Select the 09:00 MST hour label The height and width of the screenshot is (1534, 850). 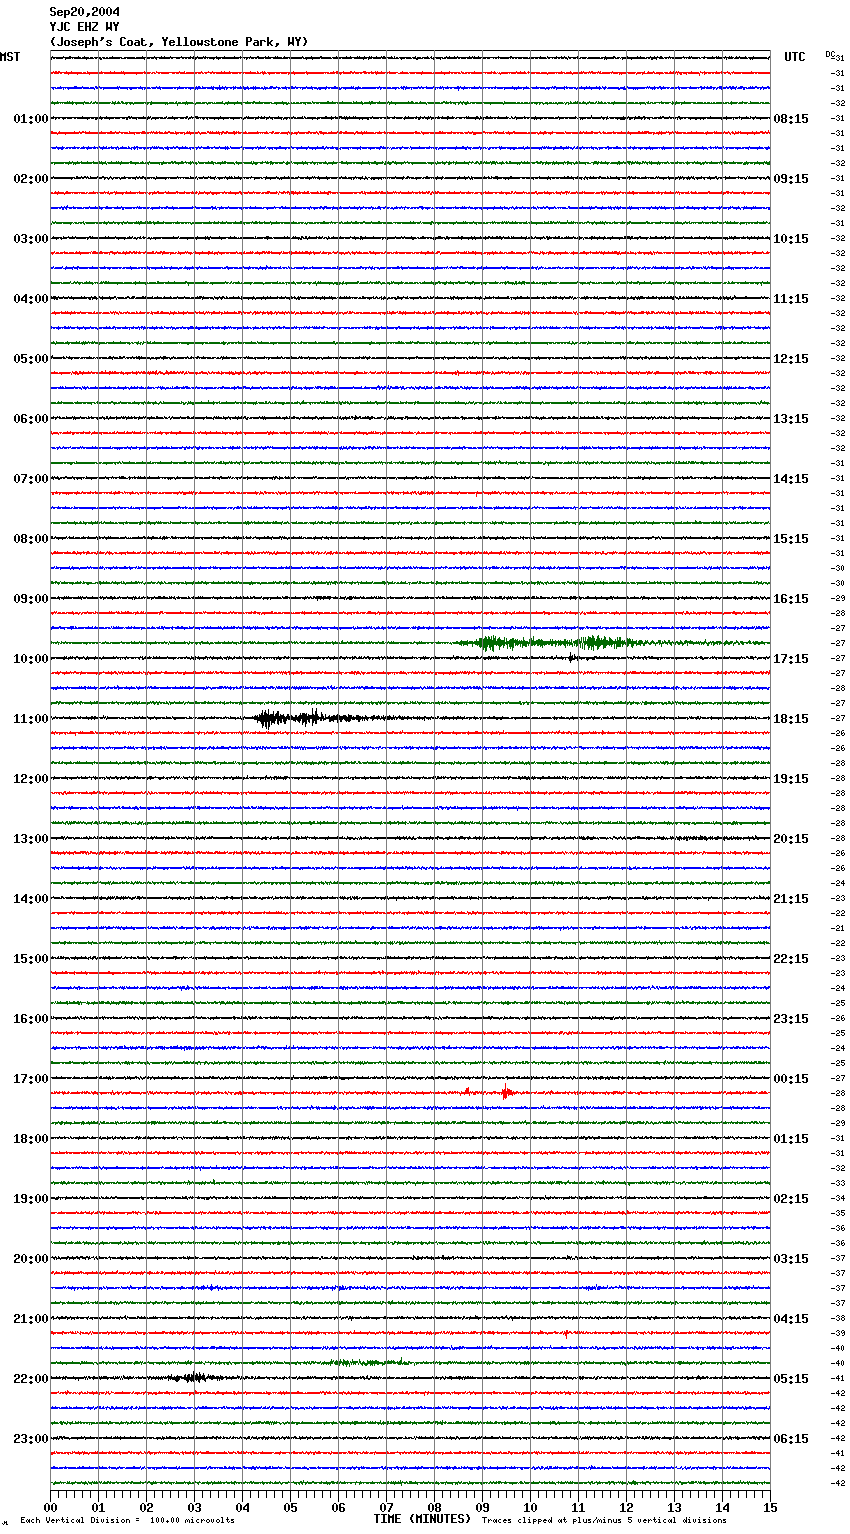coord(30,599)
